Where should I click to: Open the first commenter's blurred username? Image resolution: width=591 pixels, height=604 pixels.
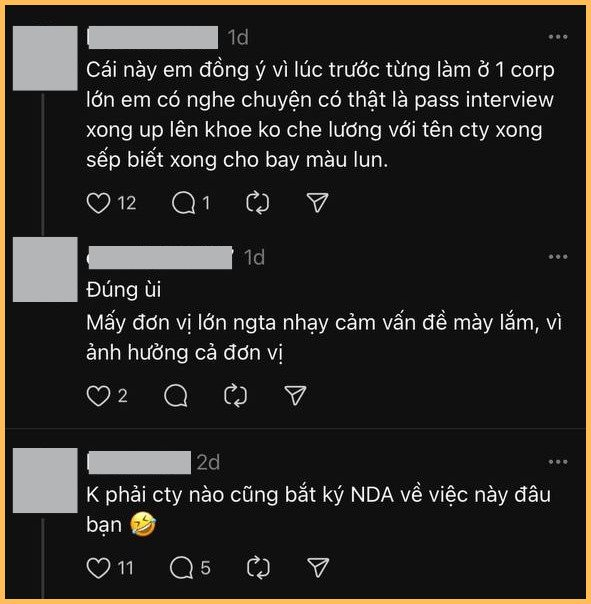click(153, 37)
